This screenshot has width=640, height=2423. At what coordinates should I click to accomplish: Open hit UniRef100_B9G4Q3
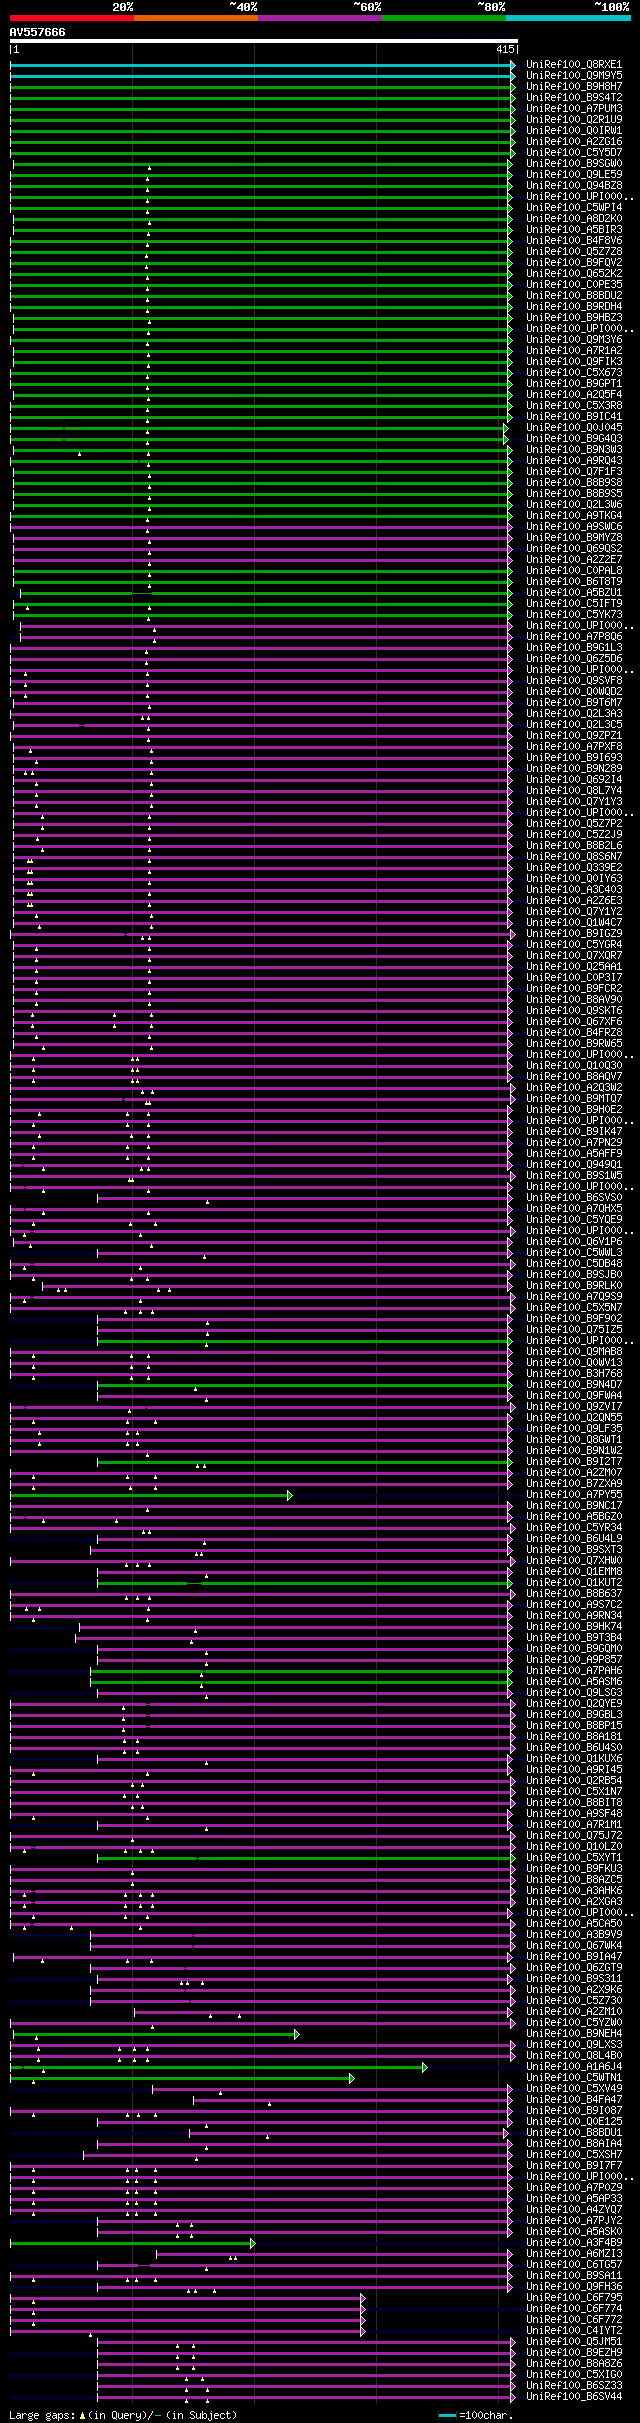[x=574, y=438]
